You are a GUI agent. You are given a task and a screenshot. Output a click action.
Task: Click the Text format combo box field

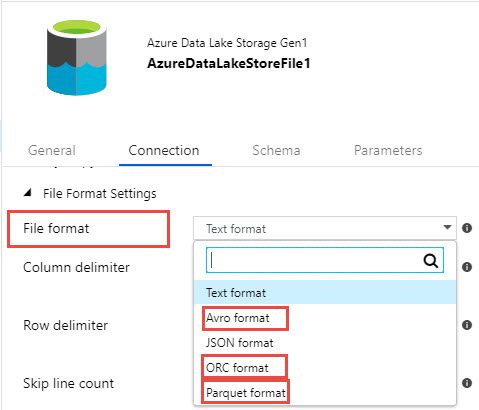[x=325, y=228]
